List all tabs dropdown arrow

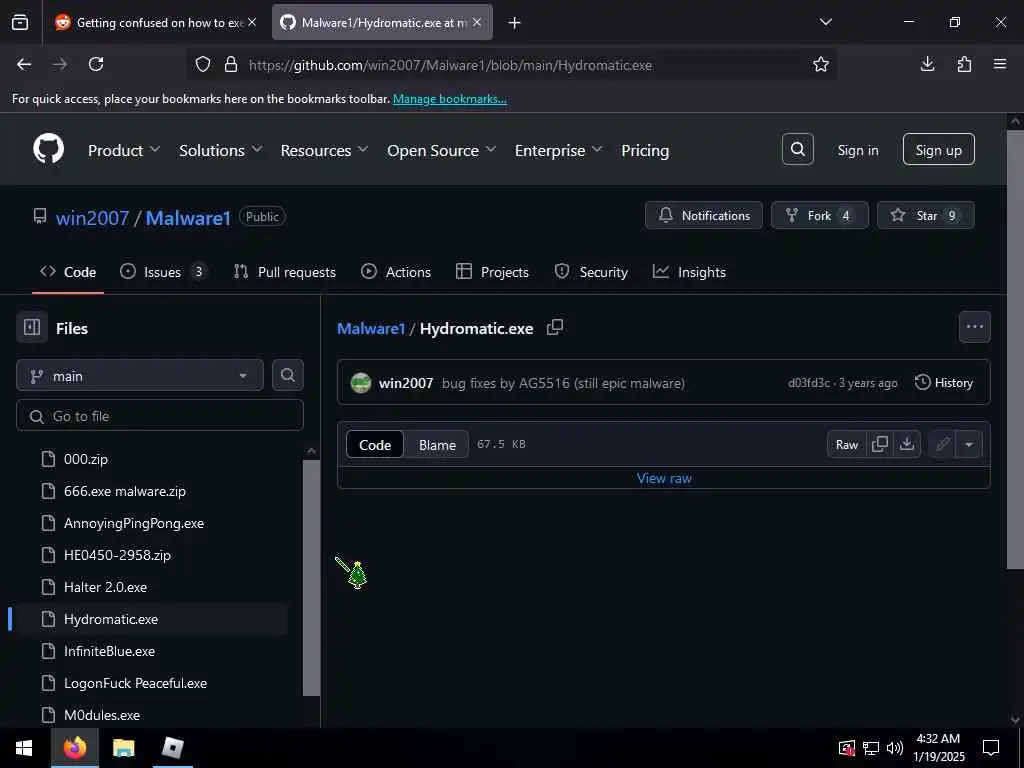click(825, 23)
